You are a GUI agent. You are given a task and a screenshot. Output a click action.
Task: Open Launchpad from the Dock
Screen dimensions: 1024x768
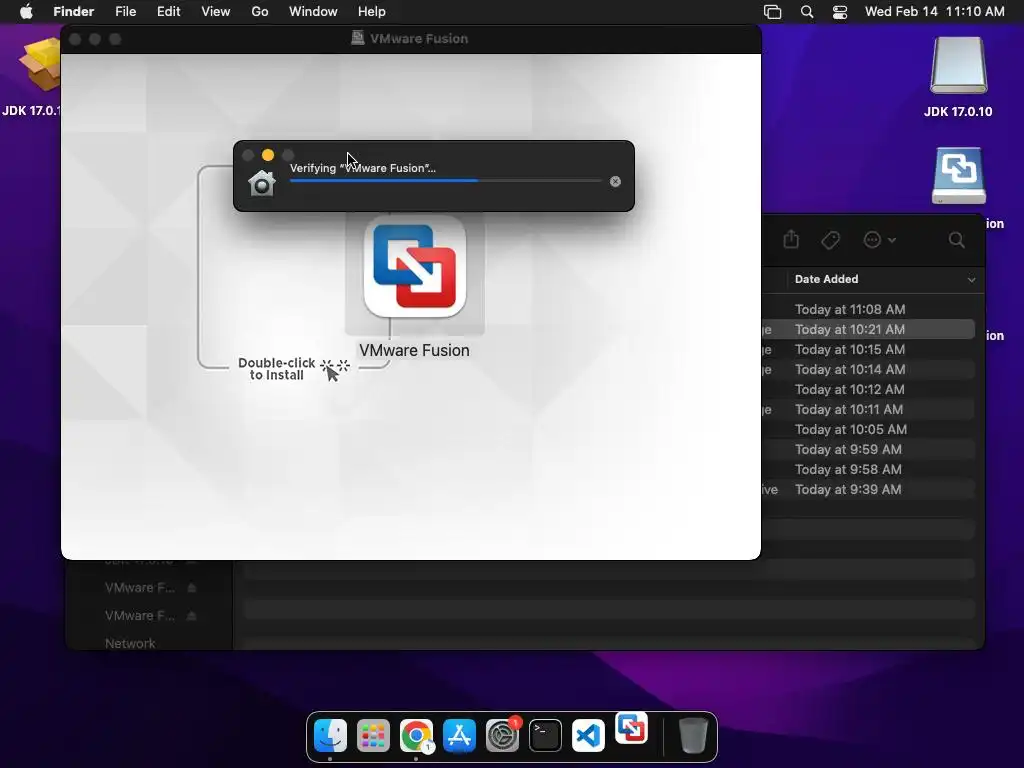374,736
